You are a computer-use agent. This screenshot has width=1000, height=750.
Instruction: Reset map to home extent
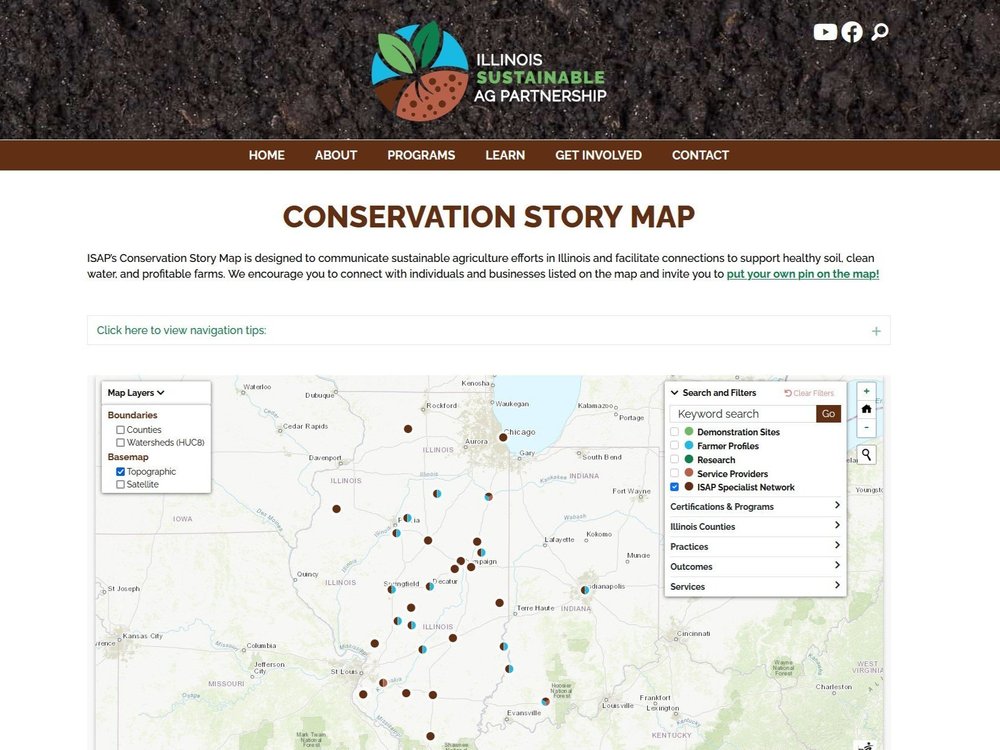pos(866,409)
